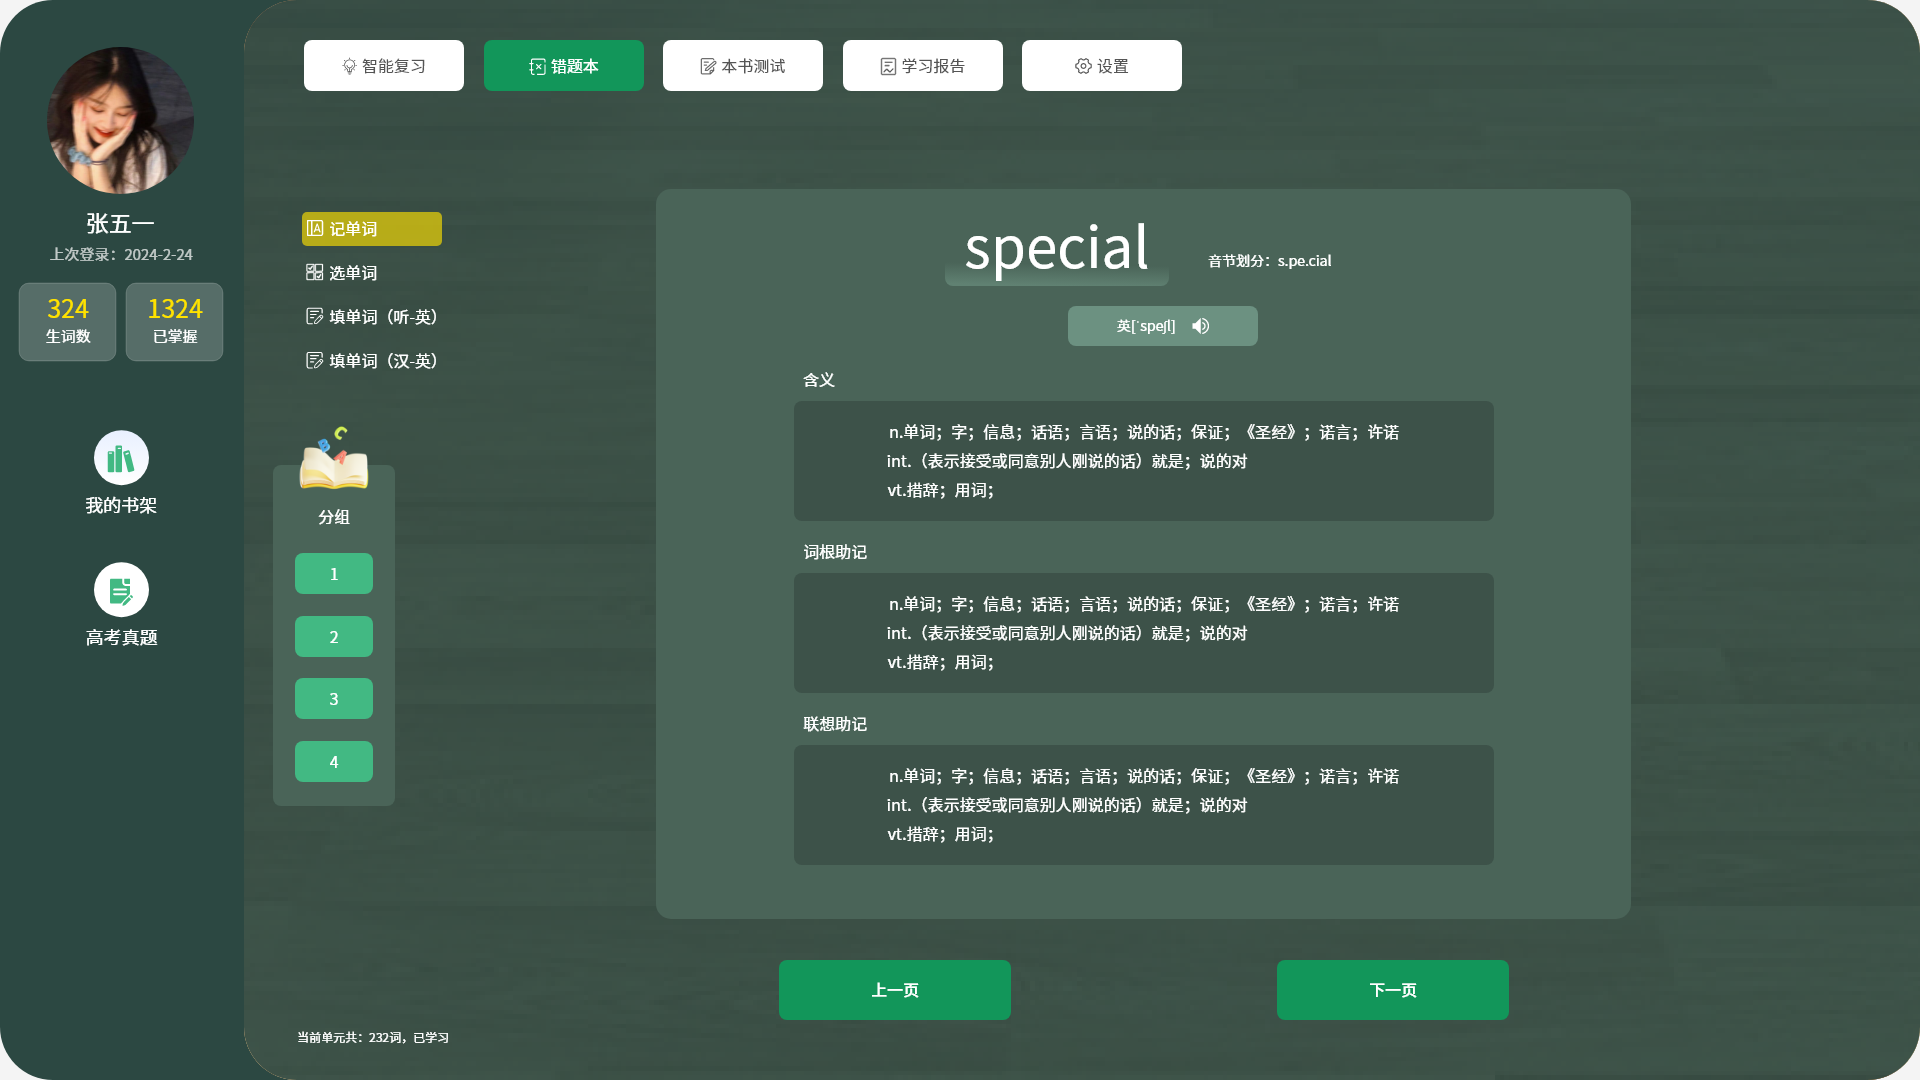Choose 填单词（听-英）exercise
The height and width of the screenshot is (1080, 1920).
[372, 317]
